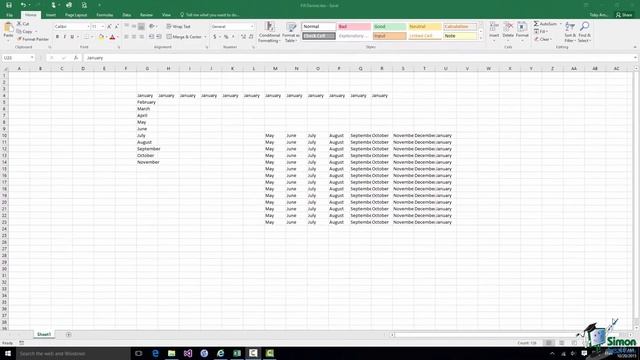Open the Orientation text-angle tool
This screenshot has width=640, height=360.
pos(152,27)
